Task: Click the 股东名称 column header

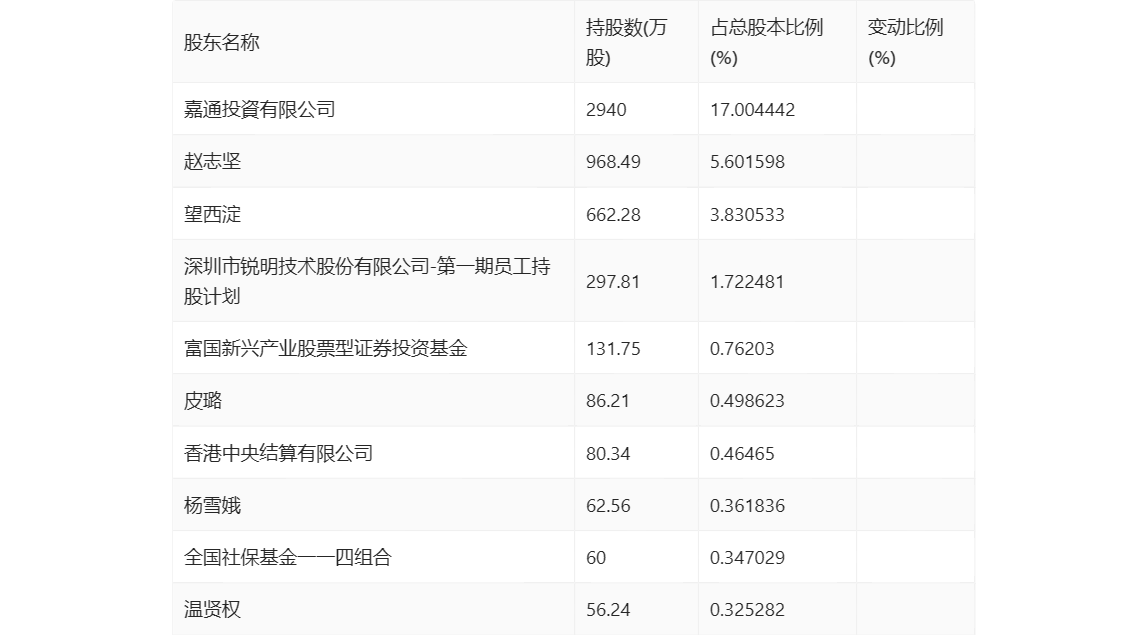Action: click(x=221, y=42)
